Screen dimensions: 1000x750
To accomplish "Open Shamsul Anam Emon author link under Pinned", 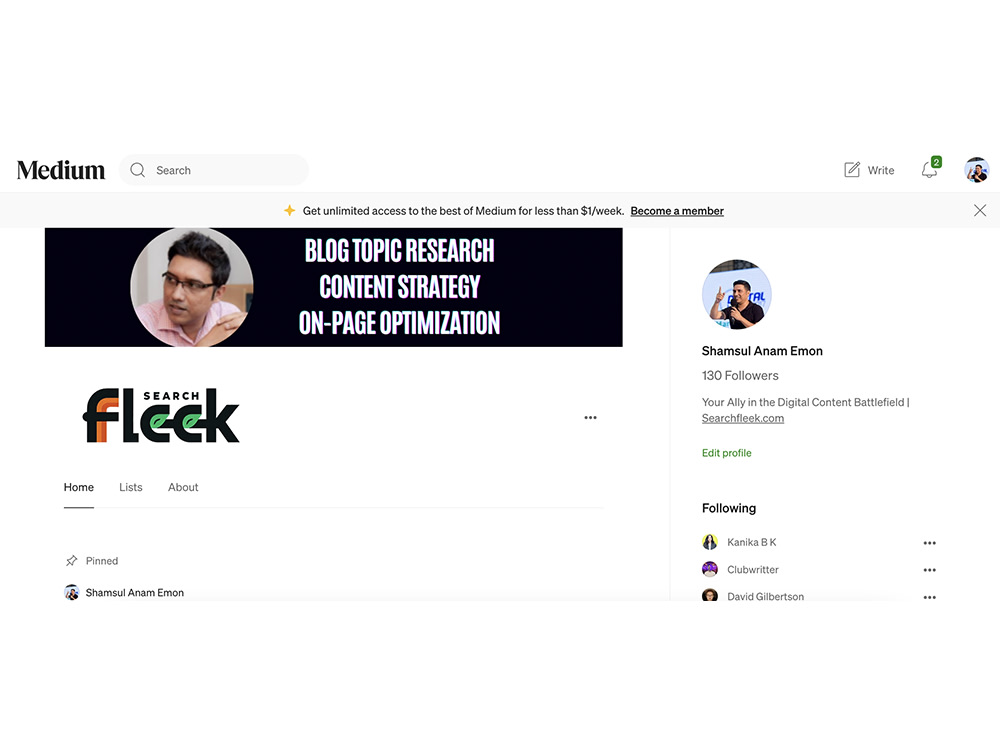I will (x=135, y=592).
